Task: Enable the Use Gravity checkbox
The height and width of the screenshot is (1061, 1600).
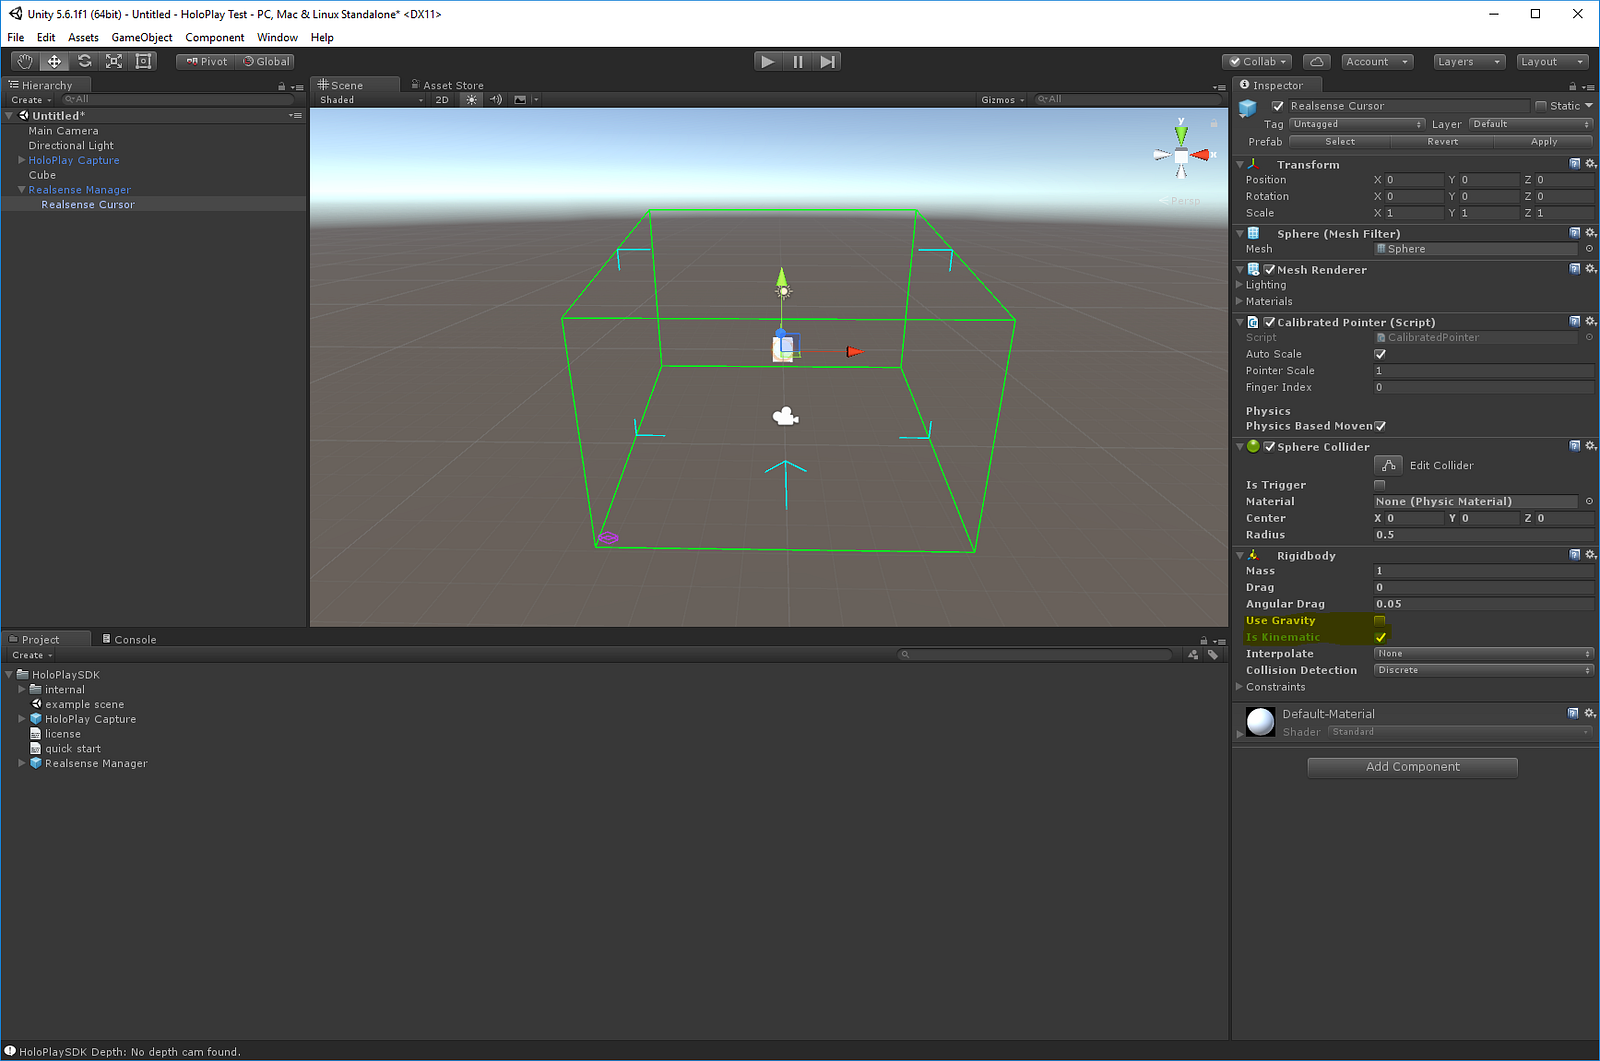Action: 1380,621
